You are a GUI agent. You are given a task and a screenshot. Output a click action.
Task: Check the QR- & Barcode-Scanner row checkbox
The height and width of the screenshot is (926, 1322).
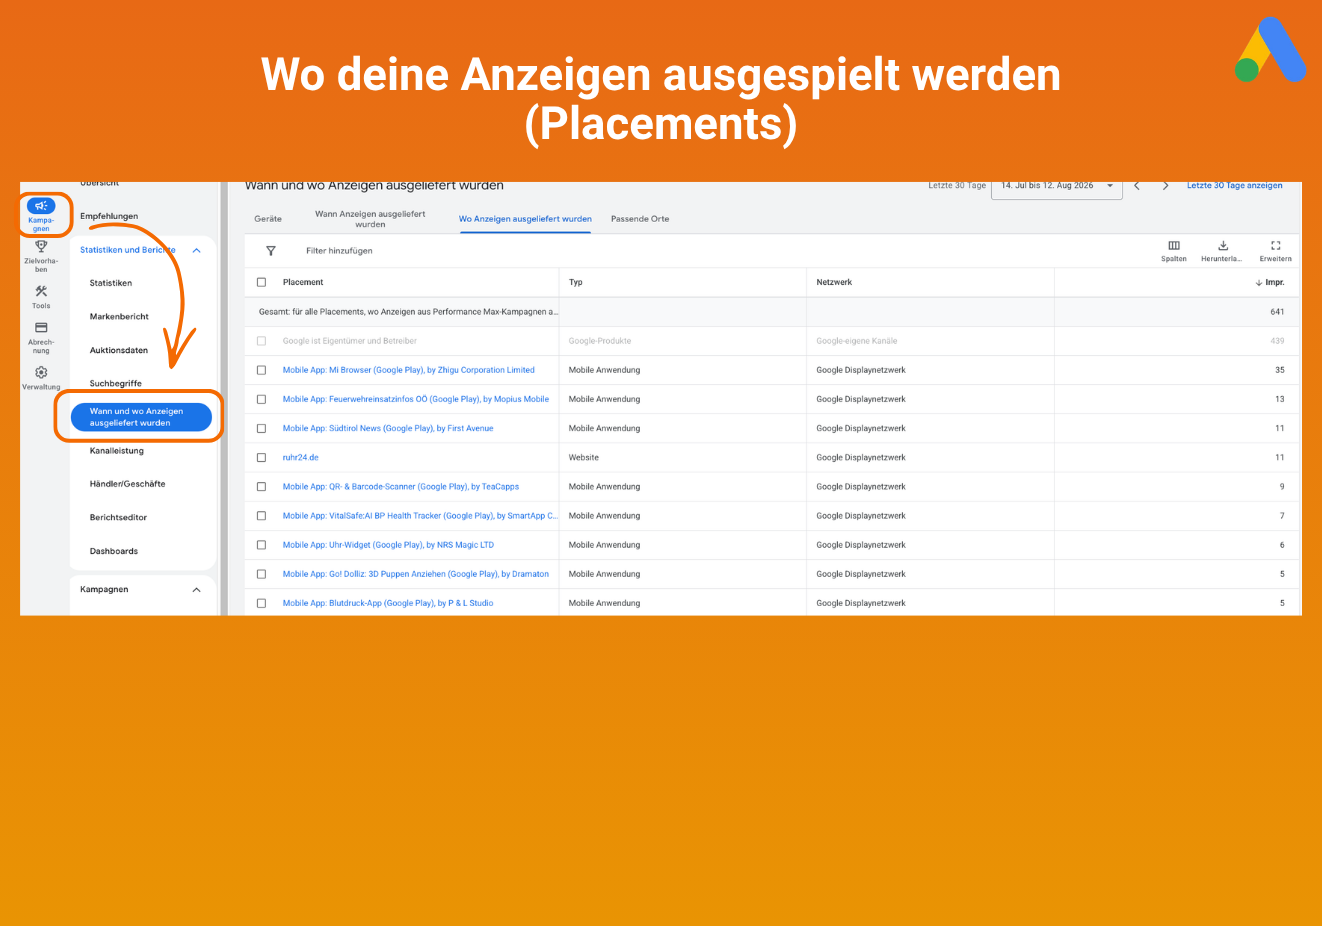(x=262, y=487)
